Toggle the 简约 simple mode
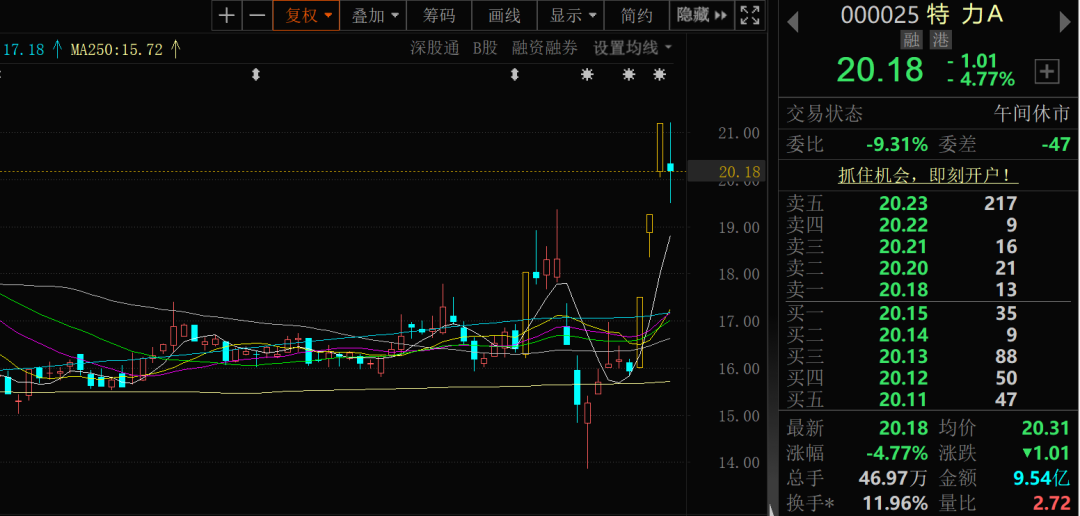Image resolution: width=1080 pixels, height=516 pixels. click(x=636, y=15)
